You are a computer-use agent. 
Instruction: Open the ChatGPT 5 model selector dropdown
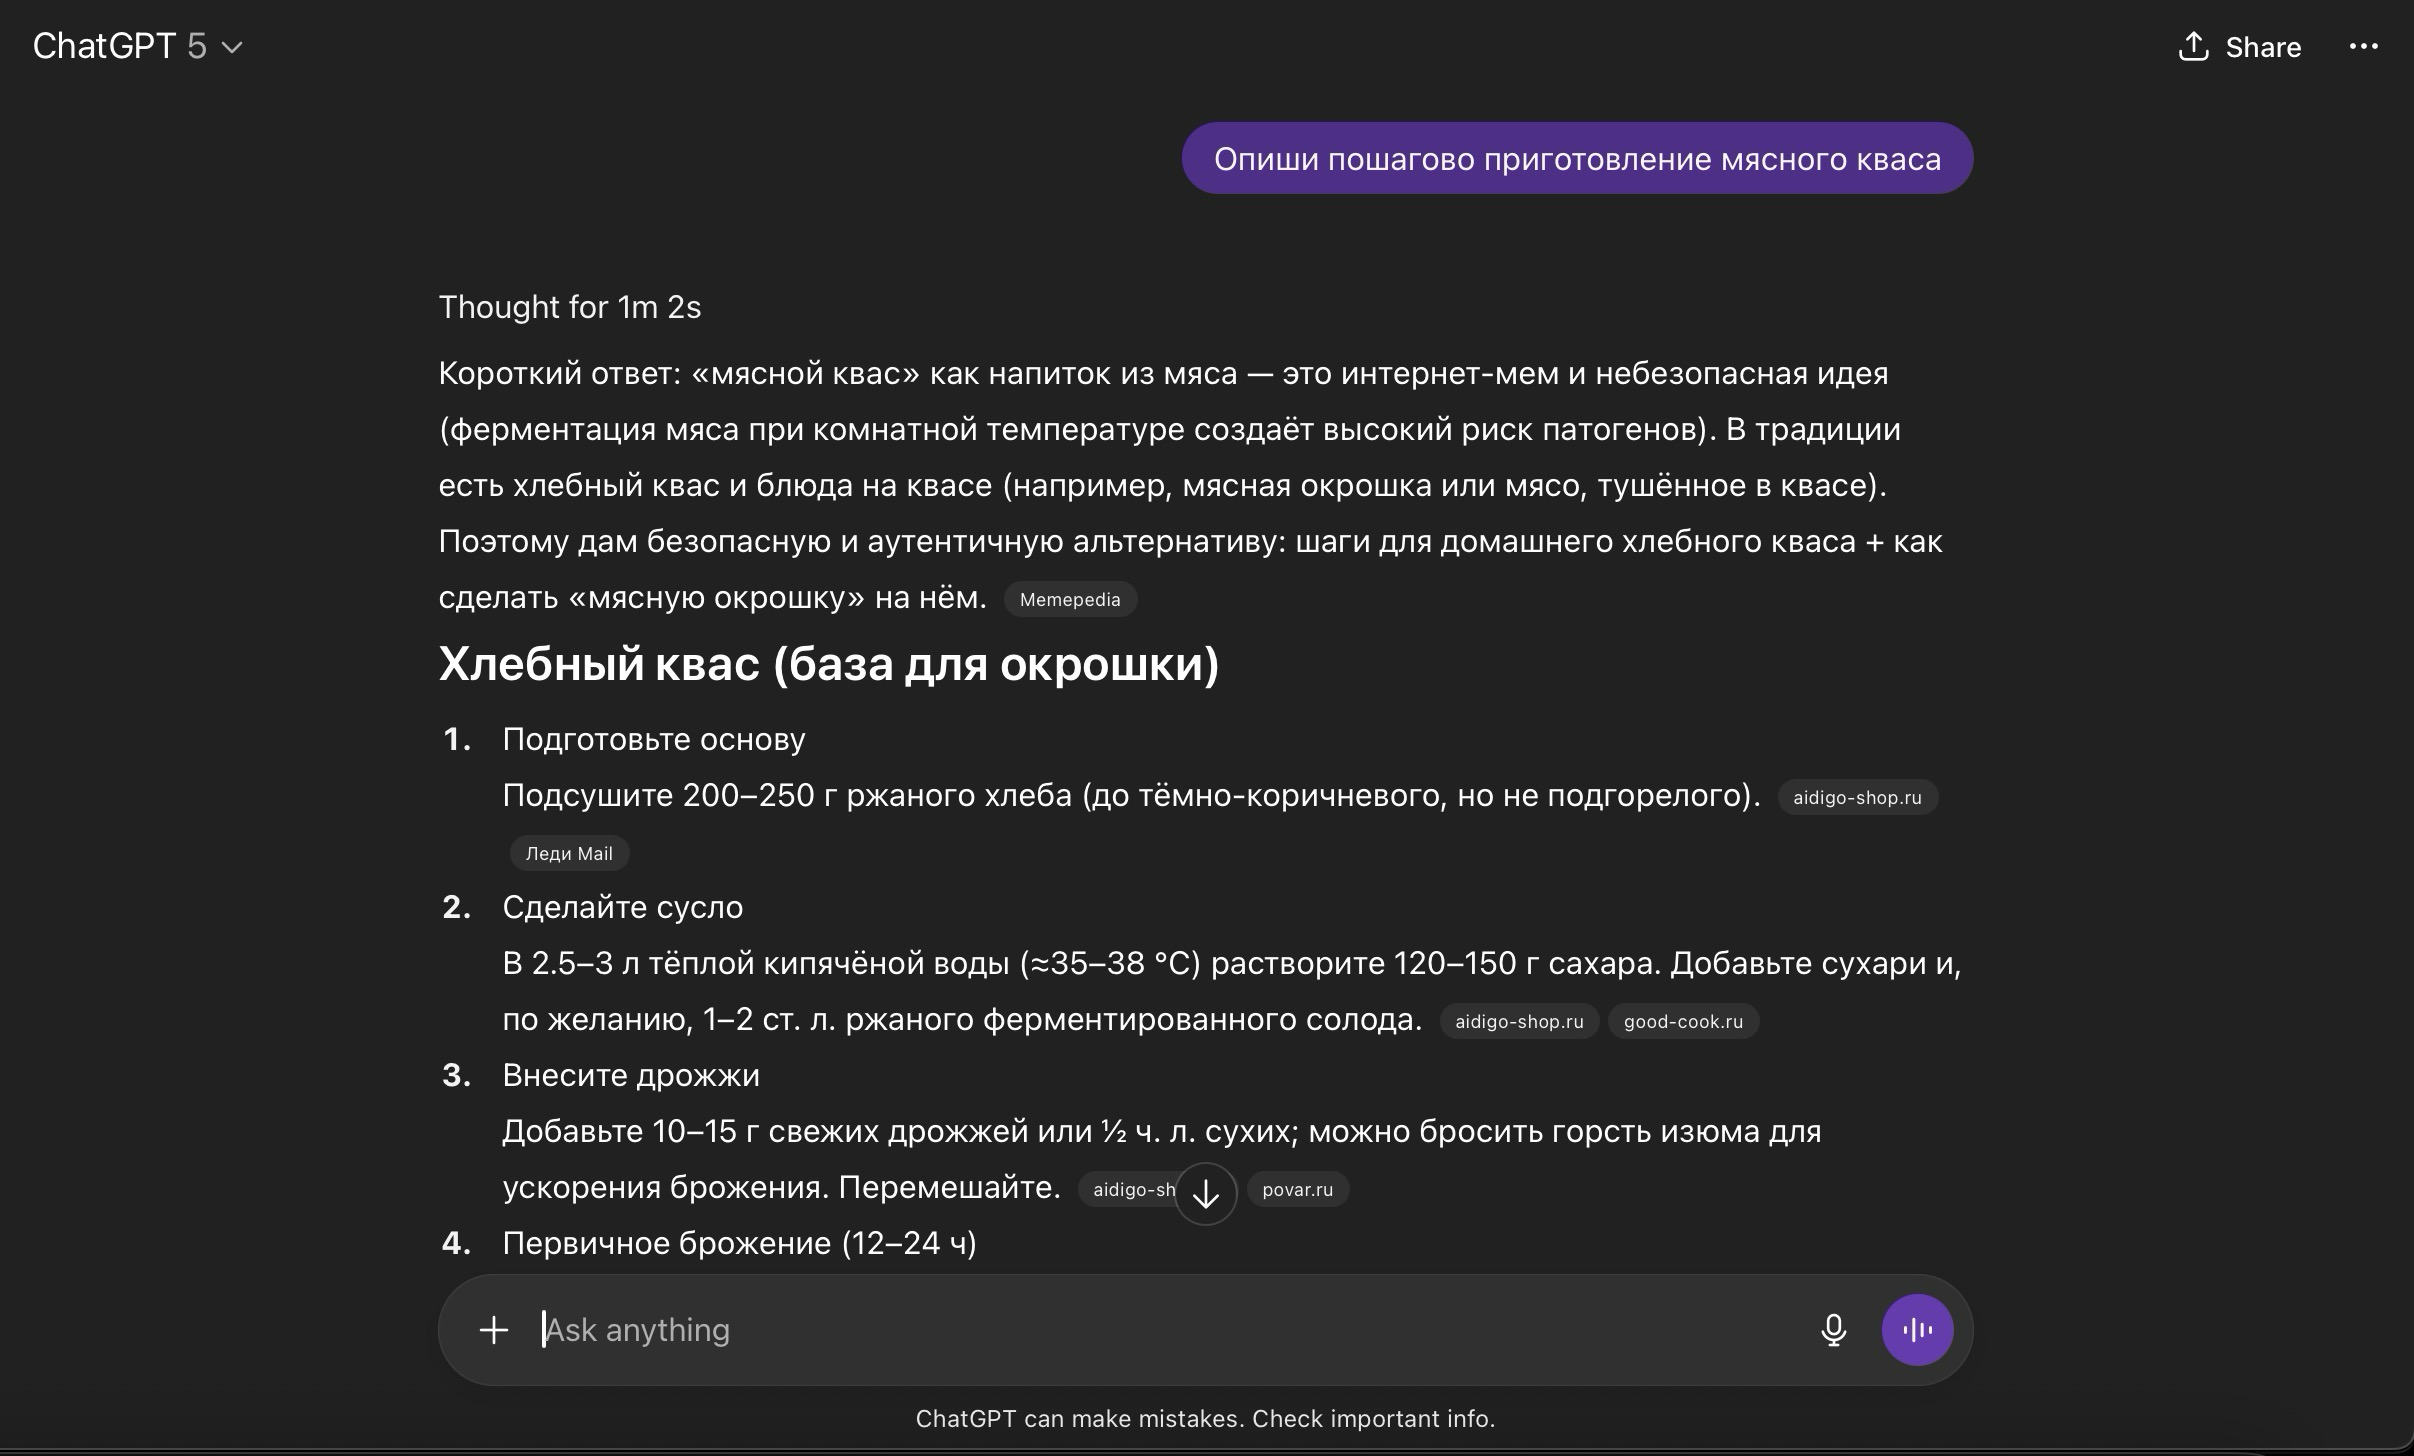click(137, 47)
